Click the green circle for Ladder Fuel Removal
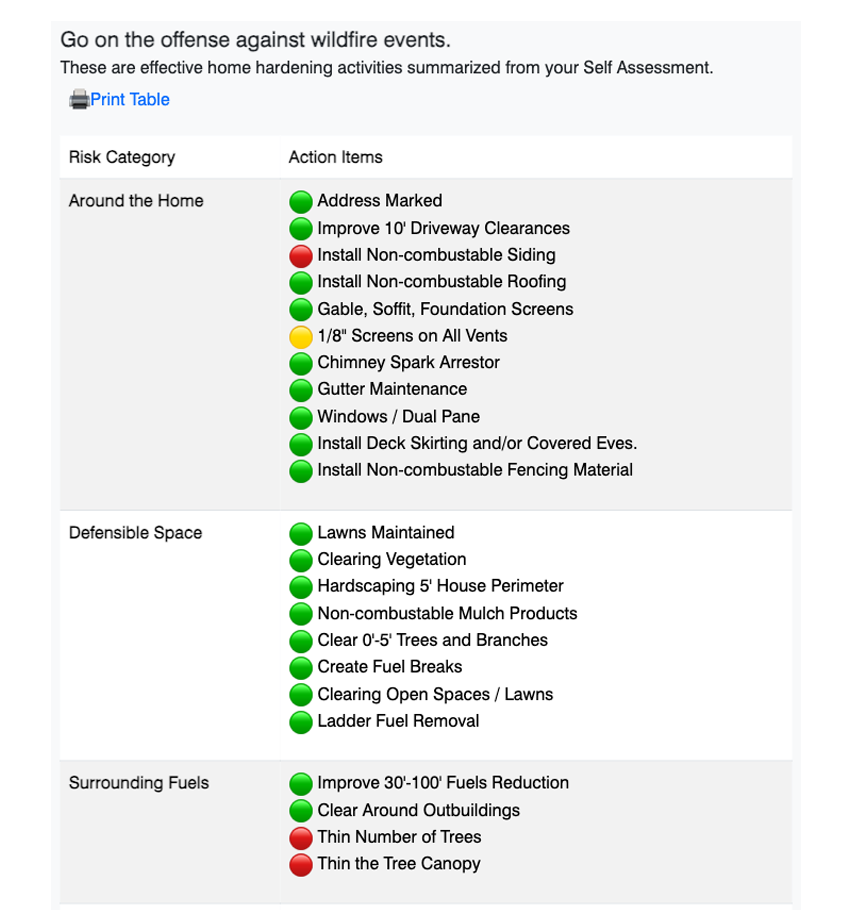This screenshot has width=846, height=919. tap(301, 721)
